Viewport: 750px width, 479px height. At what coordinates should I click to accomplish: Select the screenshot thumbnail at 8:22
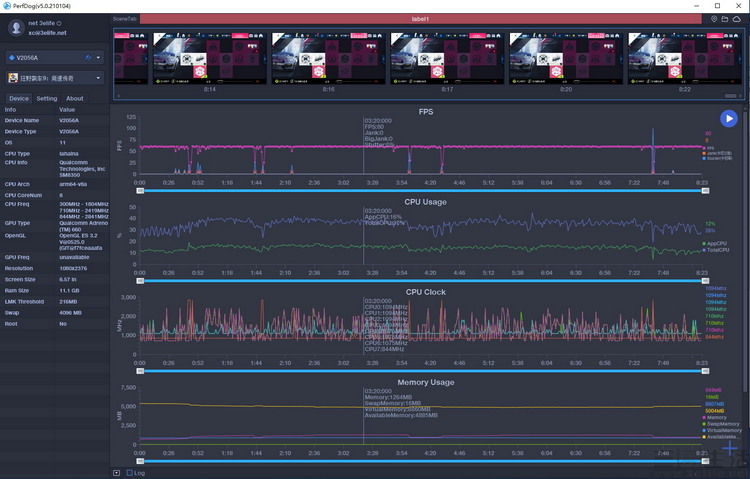click(684, 58)
